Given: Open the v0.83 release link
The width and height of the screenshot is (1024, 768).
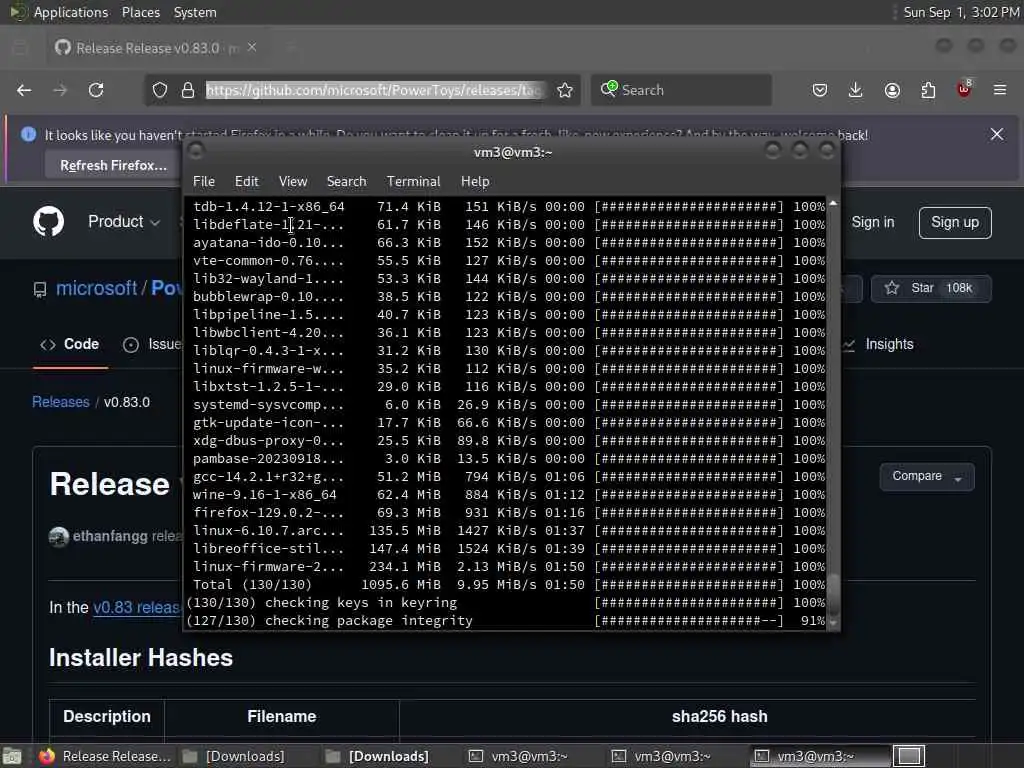Looking at the screenshot, I should tap(137, 607).
